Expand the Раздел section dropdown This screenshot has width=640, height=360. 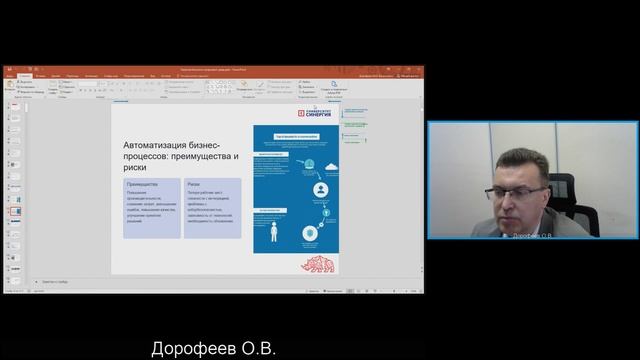pyautogui.click(x=66, y=92)
